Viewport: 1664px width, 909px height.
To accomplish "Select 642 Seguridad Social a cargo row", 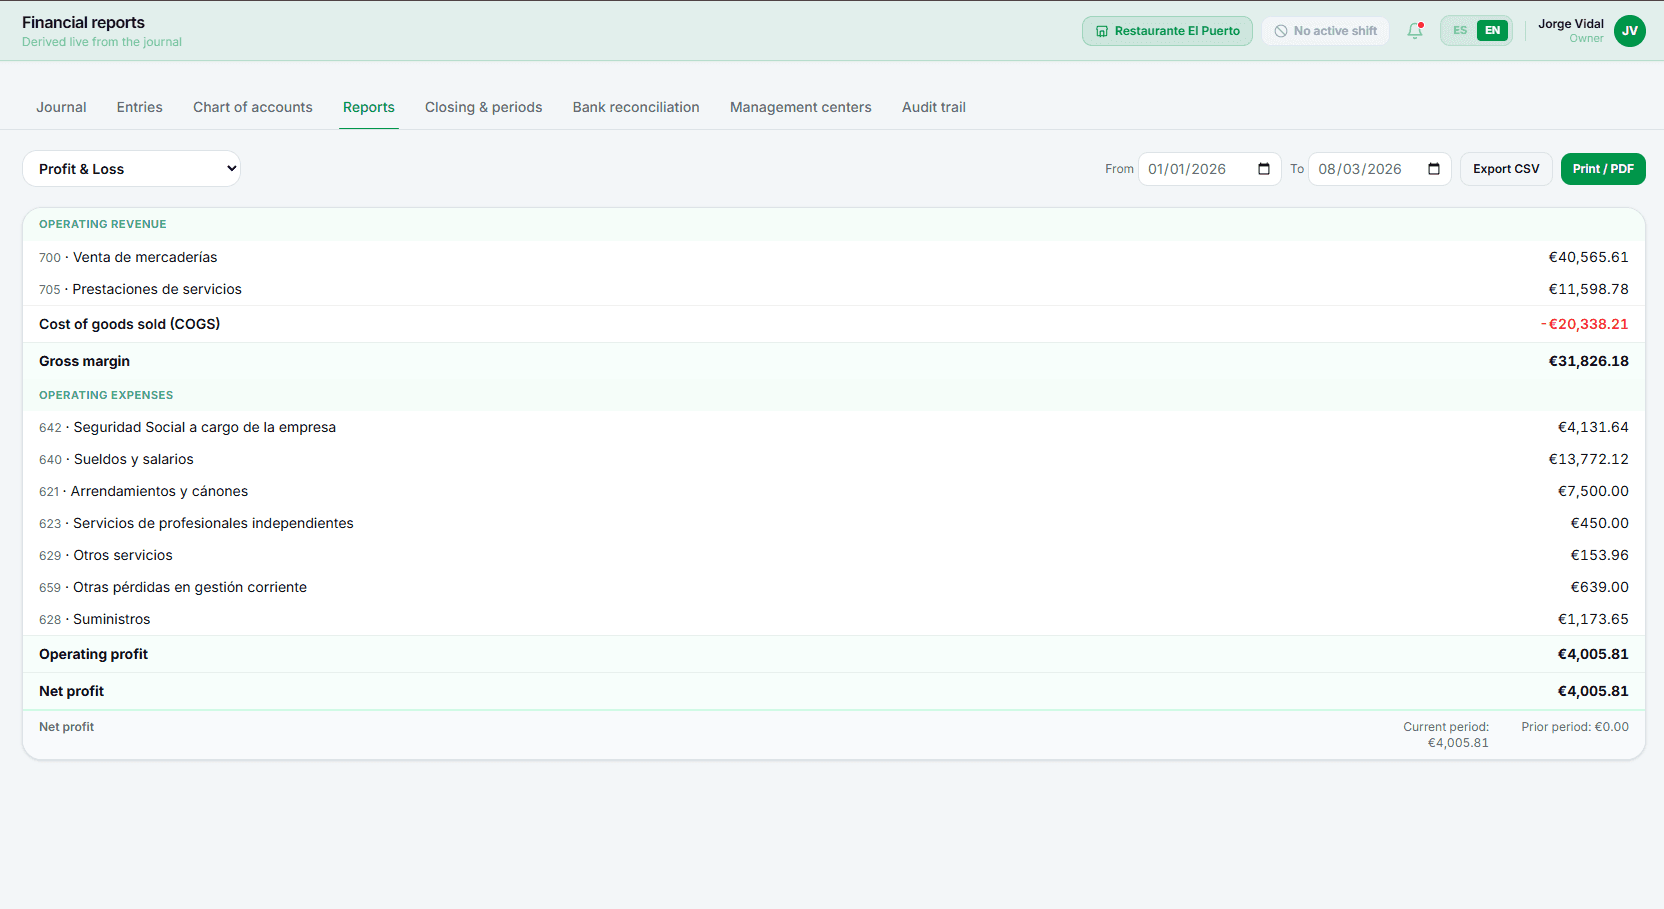I will (x=834, y=427).
